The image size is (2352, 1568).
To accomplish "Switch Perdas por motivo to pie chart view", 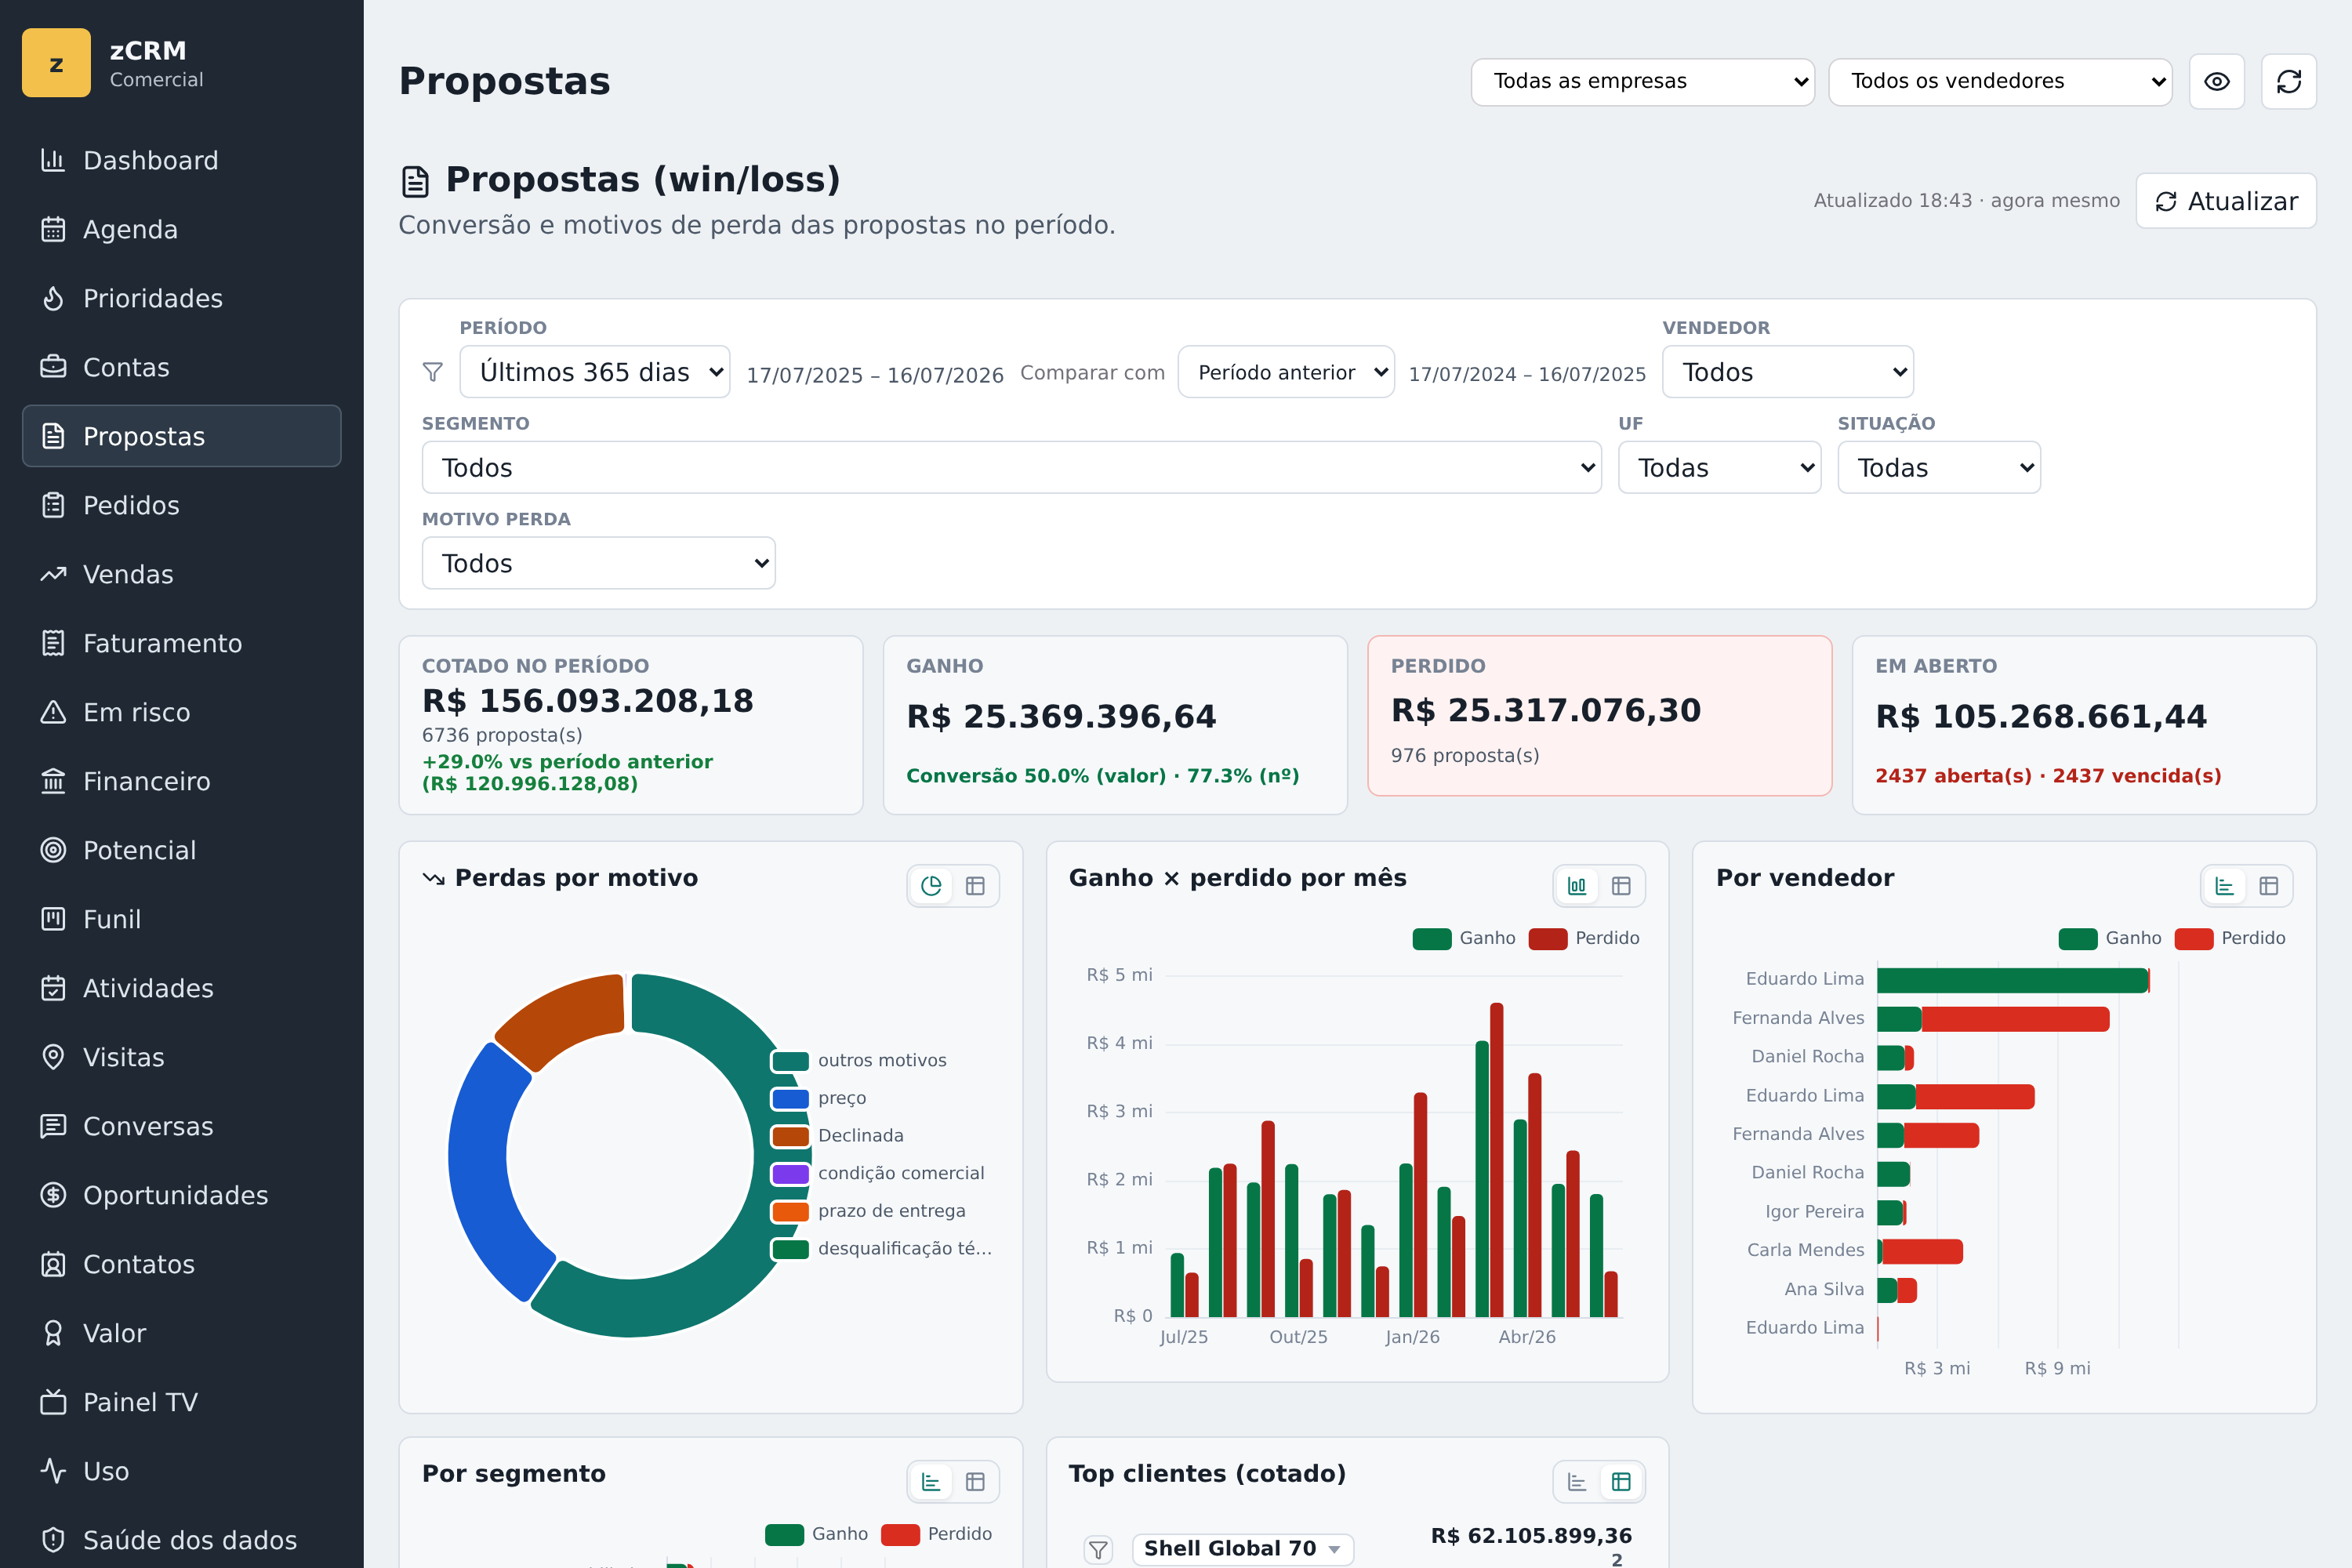I will tap(931, 886).
